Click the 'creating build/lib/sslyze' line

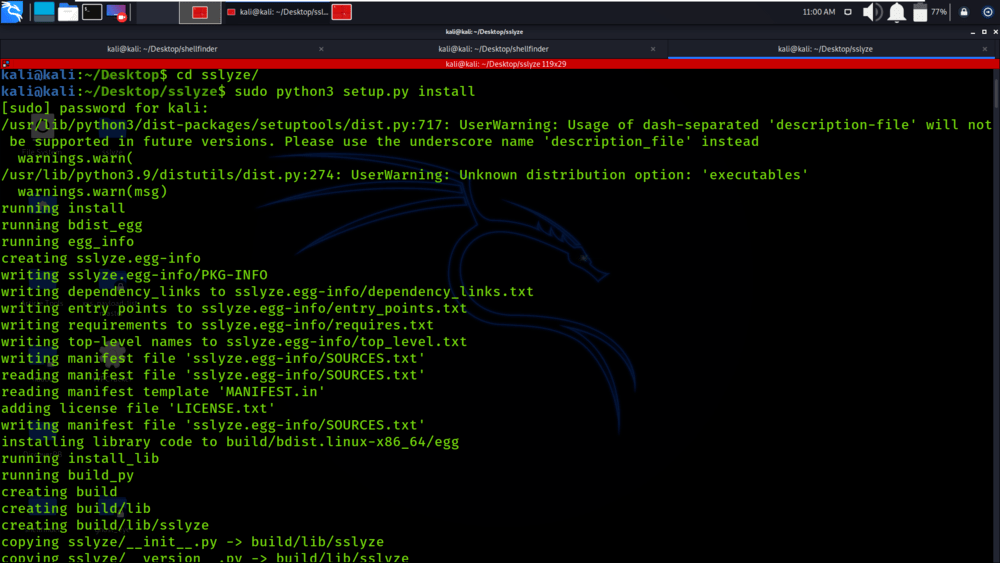click(105, 525)
